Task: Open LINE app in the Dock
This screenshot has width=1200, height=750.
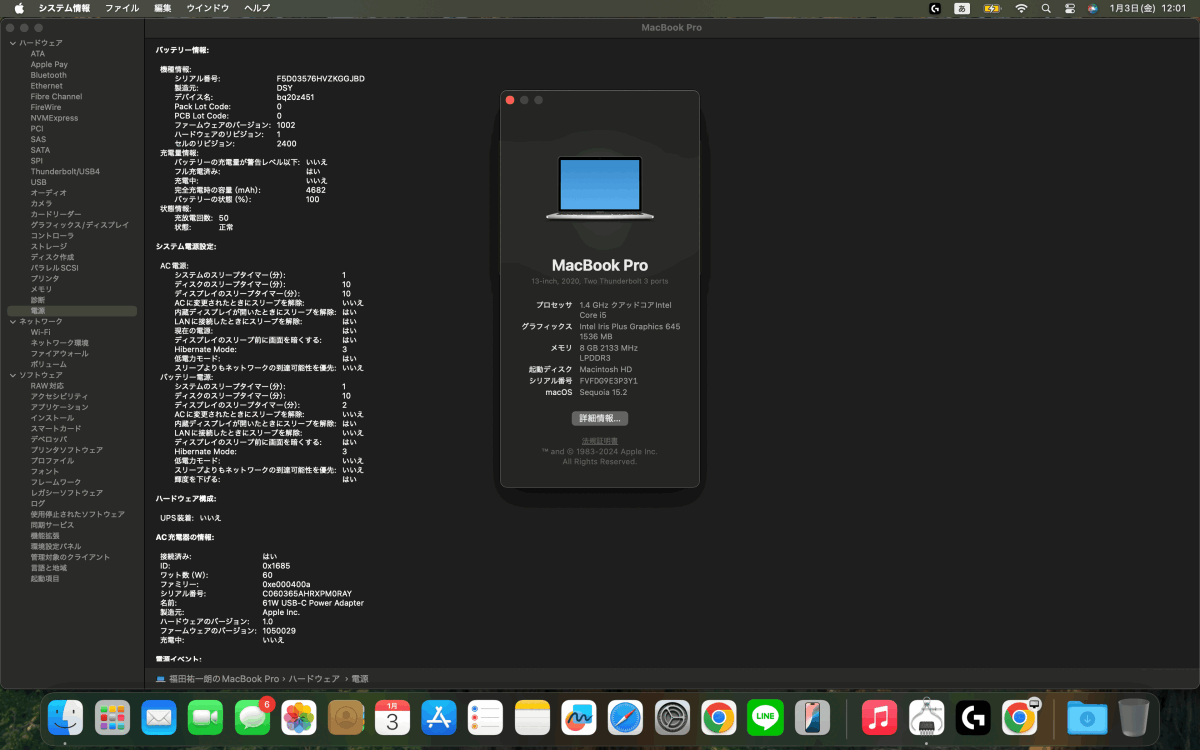Action: point(766,717)
